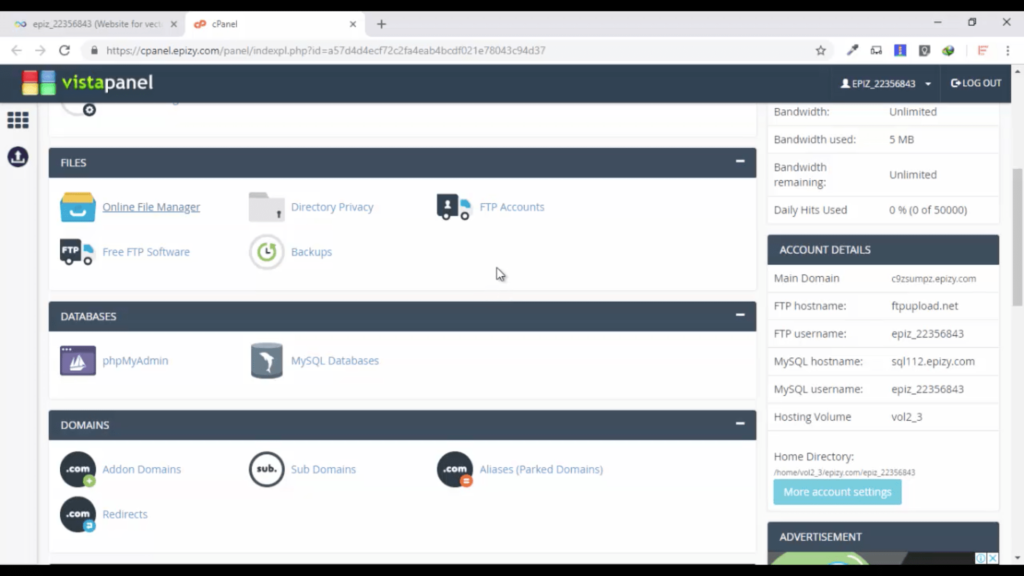Click the blue user avatar extension icon
This screenshot has width=1024, height=576.
tap(900, 50)
